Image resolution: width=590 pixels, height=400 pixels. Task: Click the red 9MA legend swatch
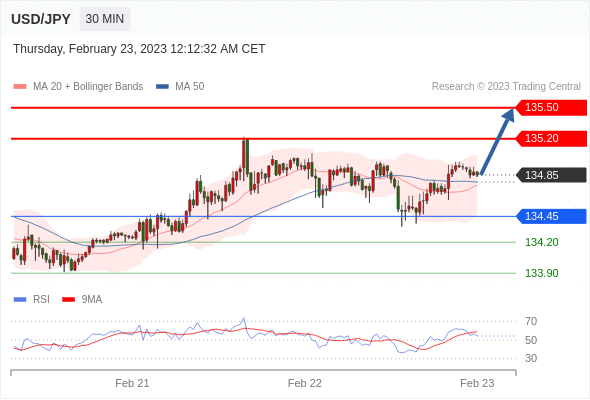point(68,300)
